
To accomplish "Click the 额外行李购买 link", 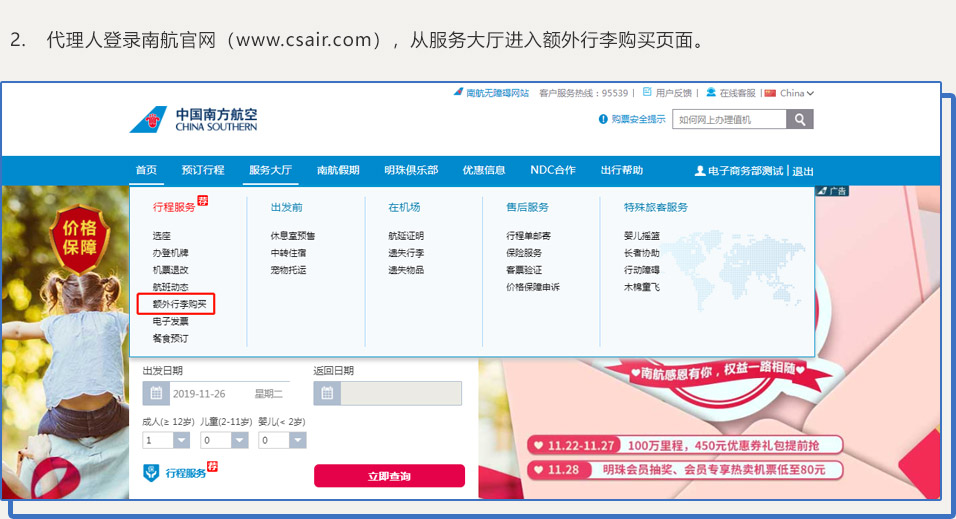I will coord(177,304).
